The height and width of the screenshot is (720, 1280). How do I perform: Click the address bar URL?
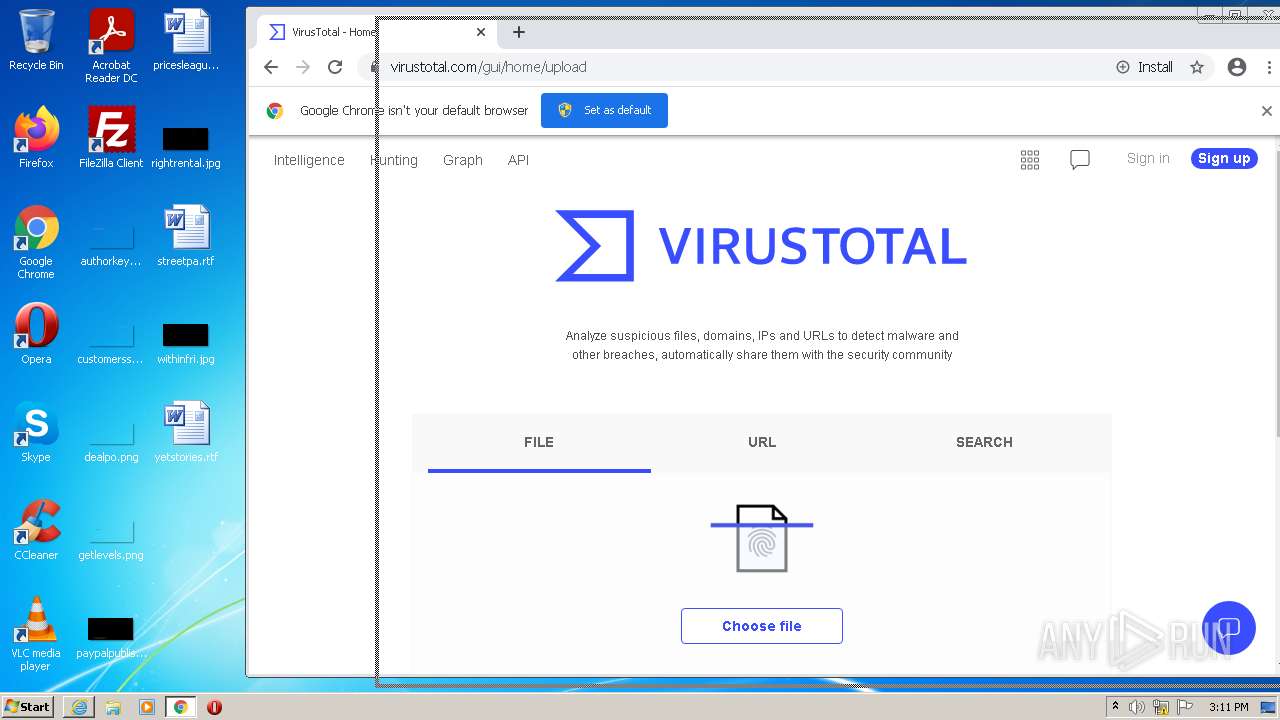pyautogui.click(x=489, y=67)
